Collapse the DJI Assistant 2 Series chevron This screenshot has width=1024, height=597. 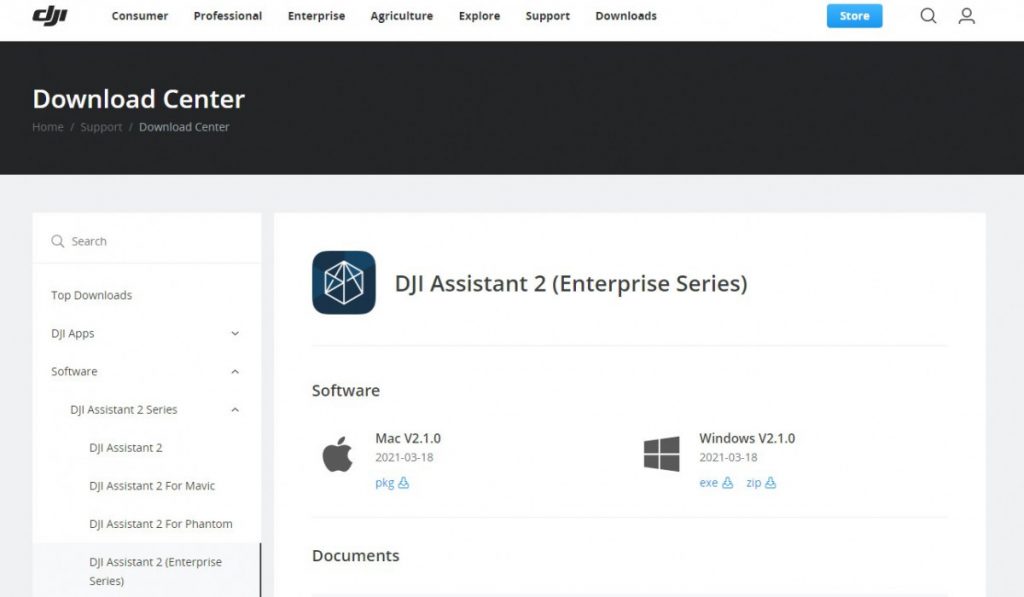235,410
